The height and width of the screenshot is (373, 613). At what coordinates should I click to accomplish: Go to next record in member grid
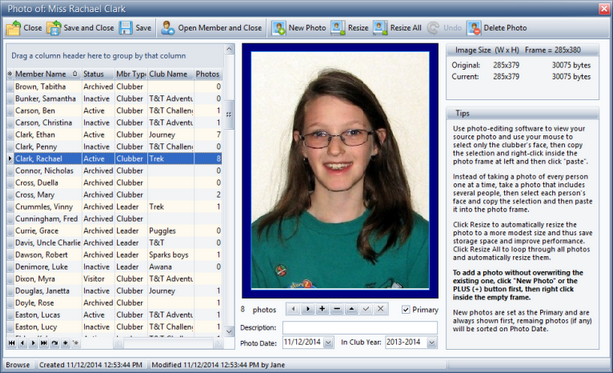(33, 343)
